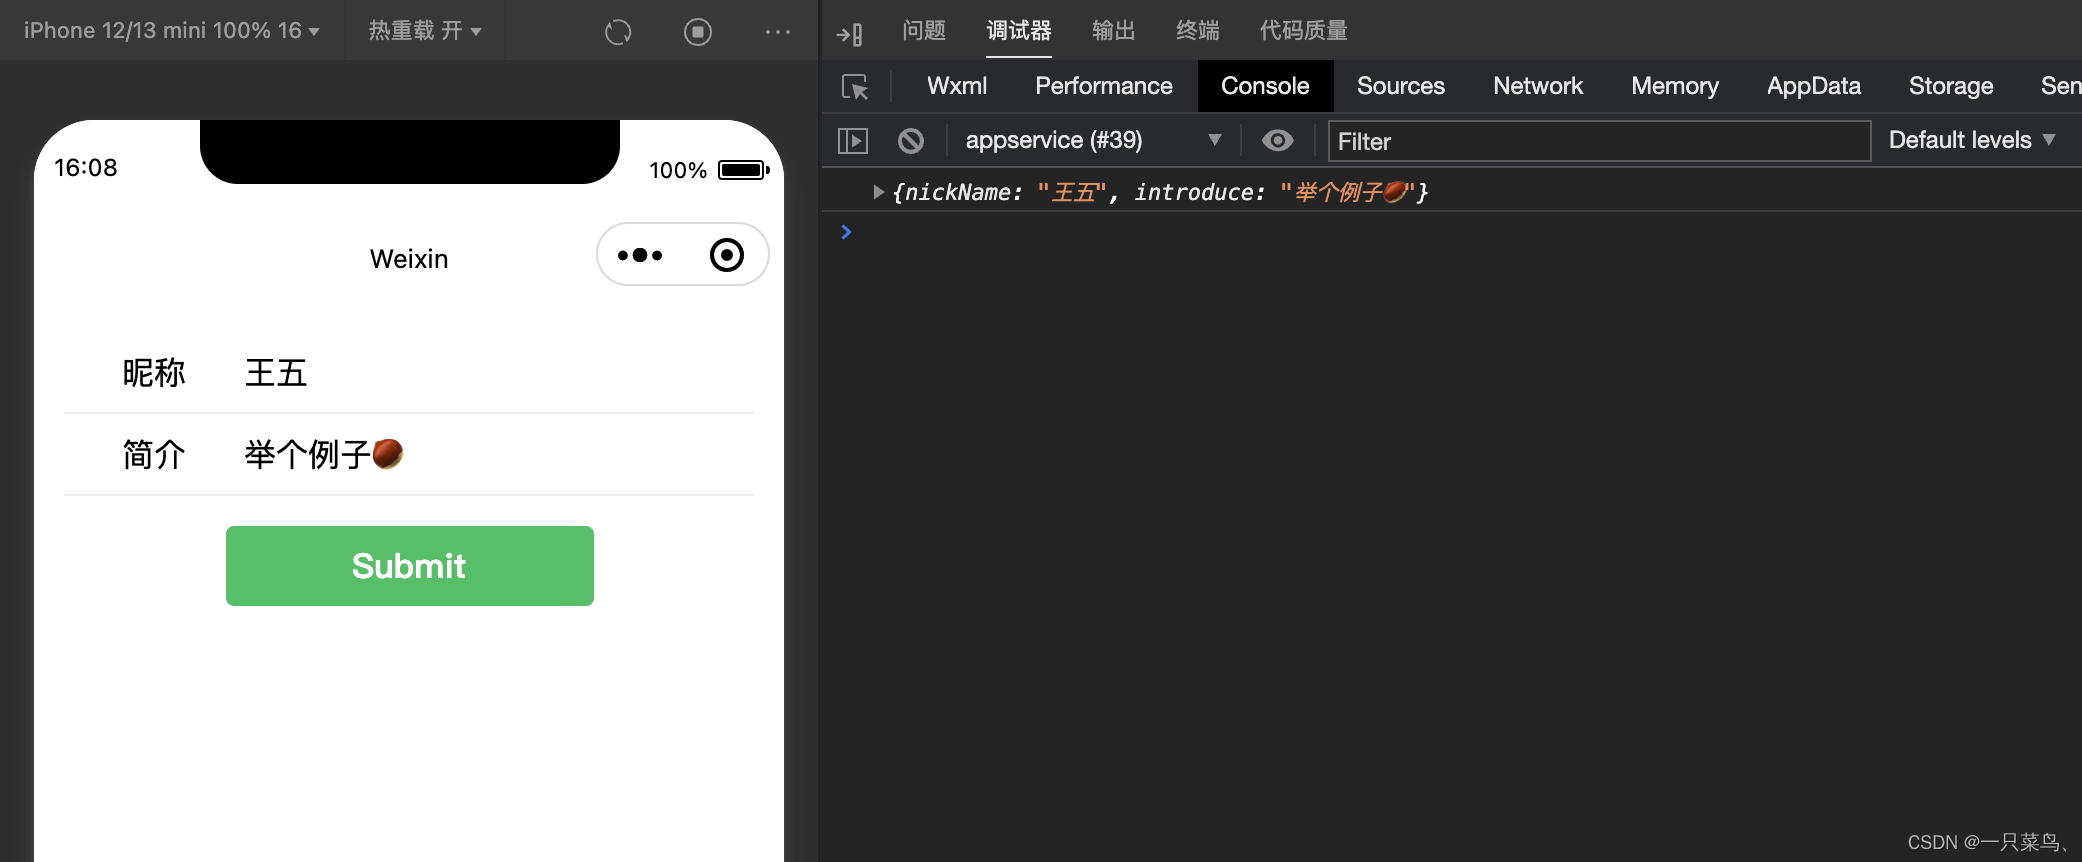Switch to the 输出 tab

click(x=1114, y=31)
